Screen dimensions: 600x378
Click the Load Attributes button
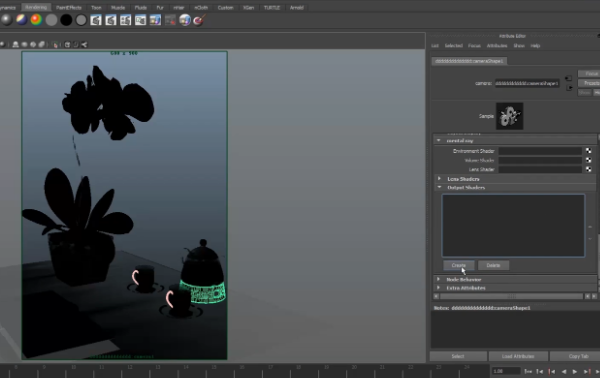point(518,356)
